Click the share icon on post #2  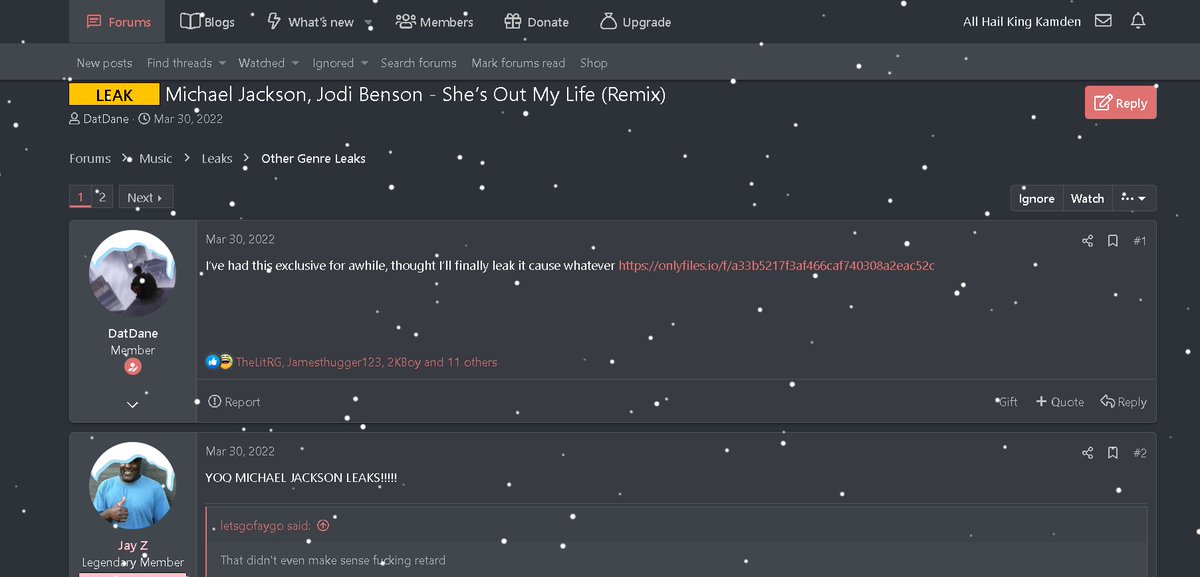[1087, 453]
